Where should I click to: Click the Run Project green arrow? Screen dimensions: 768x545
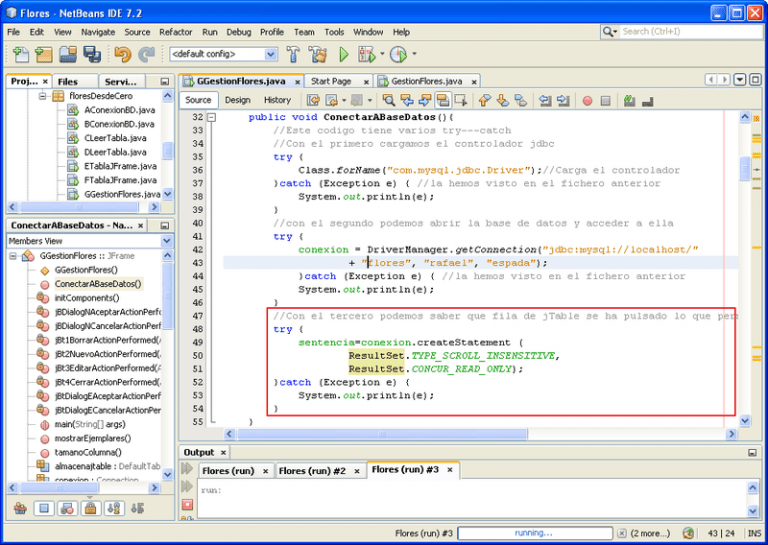343,54
